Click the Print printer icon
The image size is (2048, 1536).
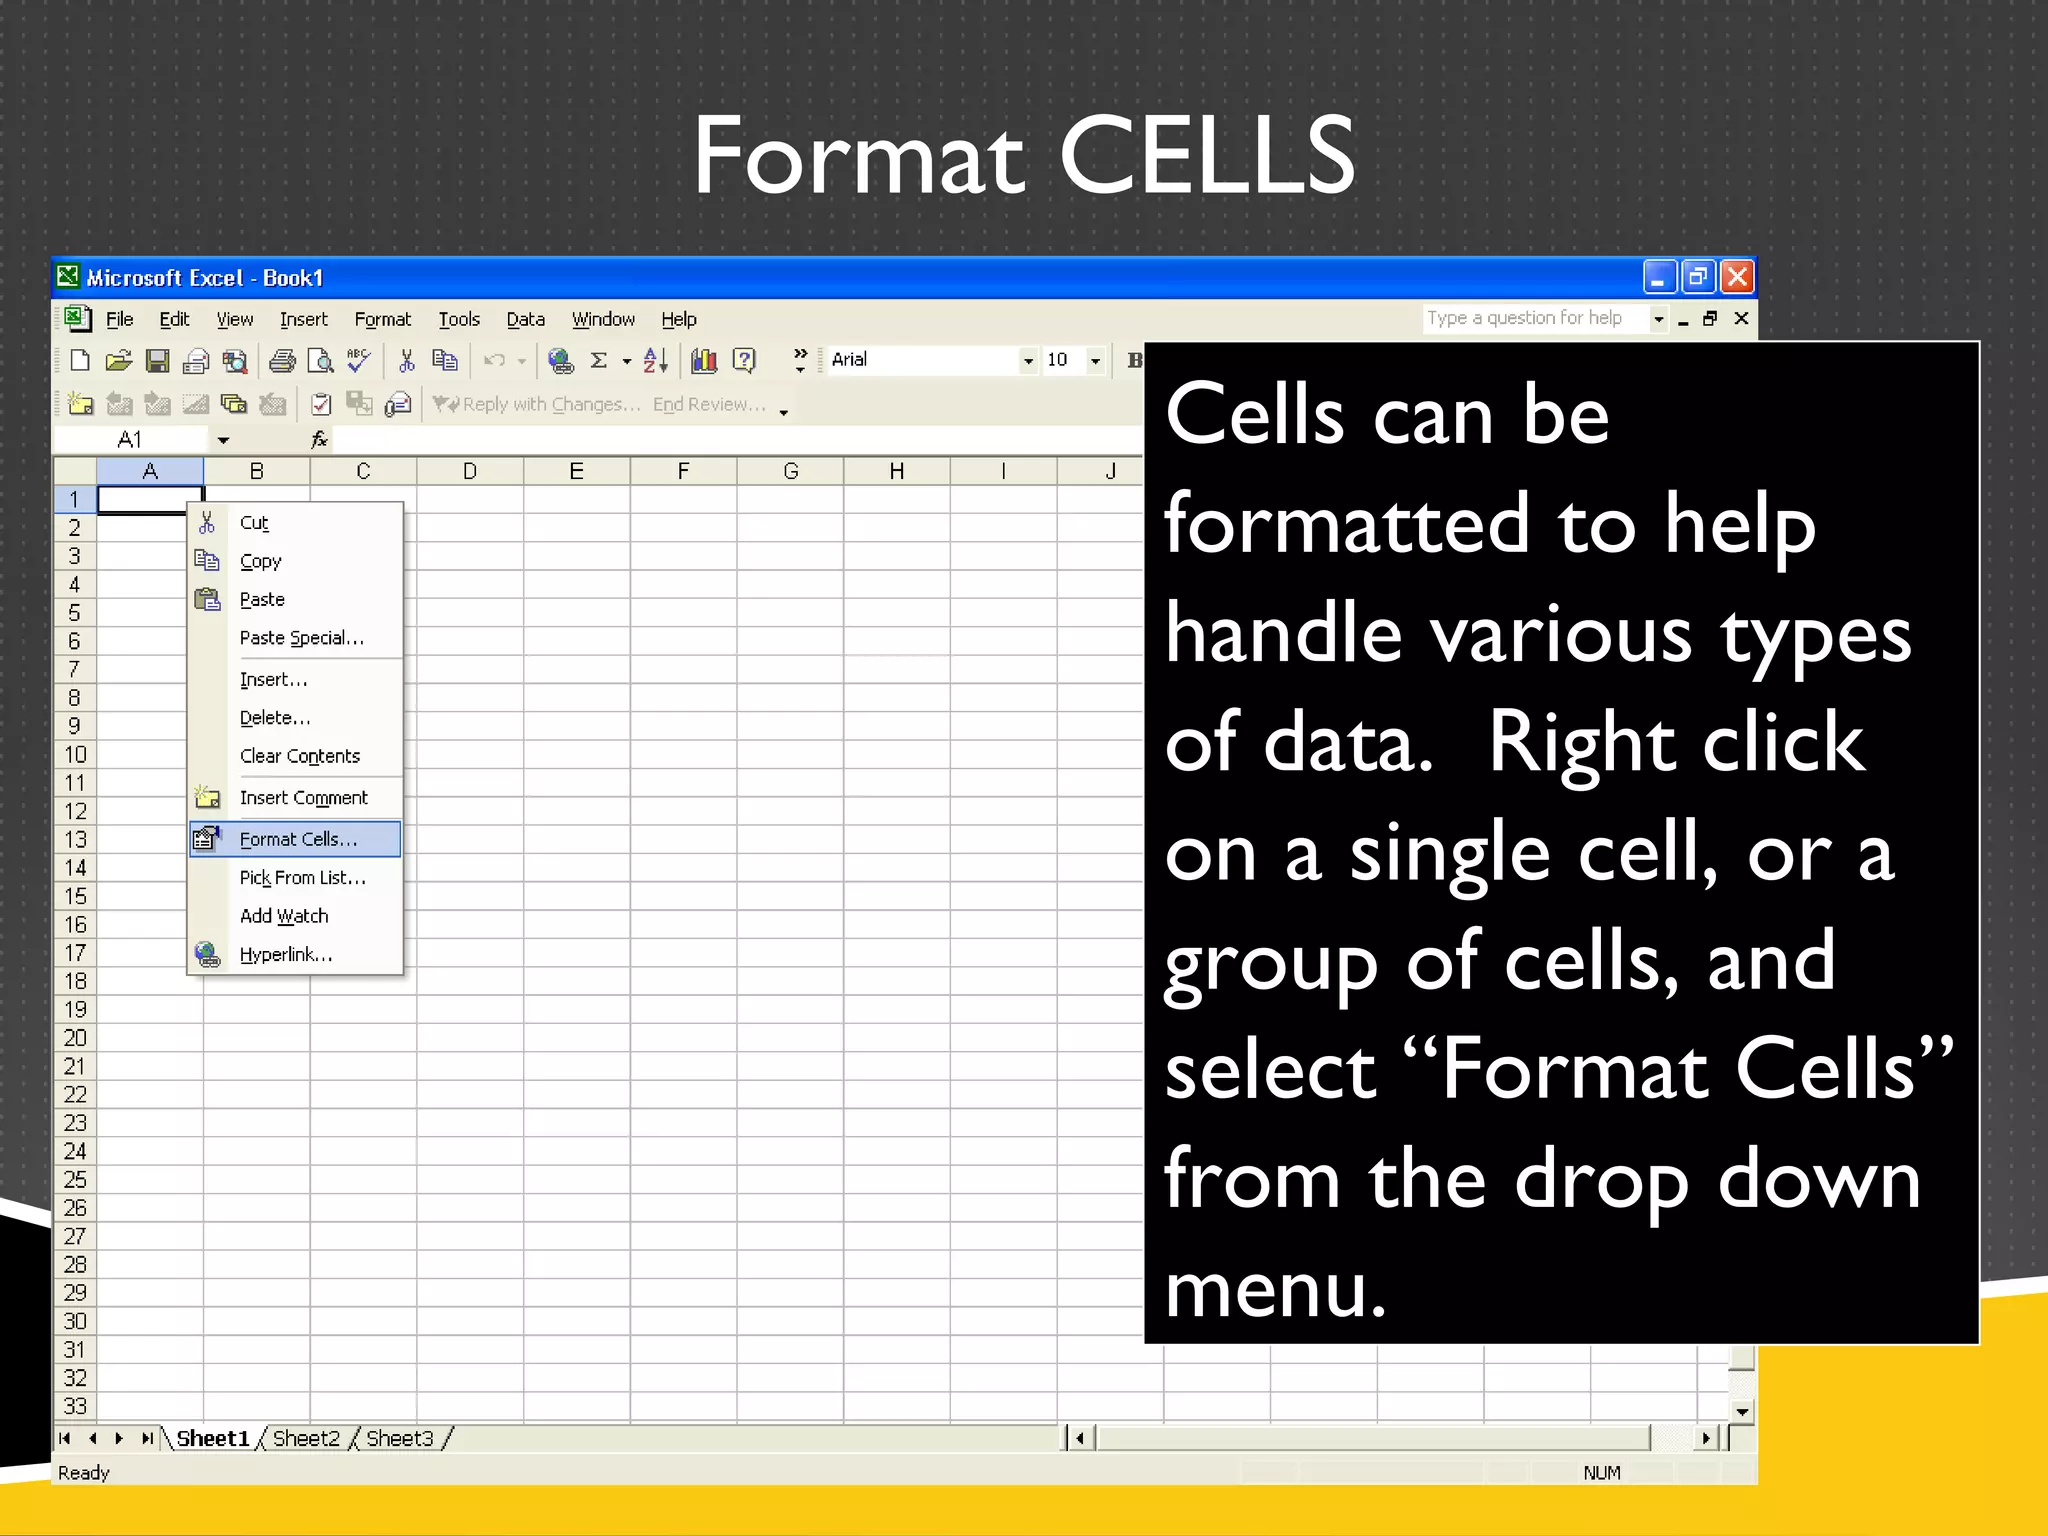tap(282, 361)
